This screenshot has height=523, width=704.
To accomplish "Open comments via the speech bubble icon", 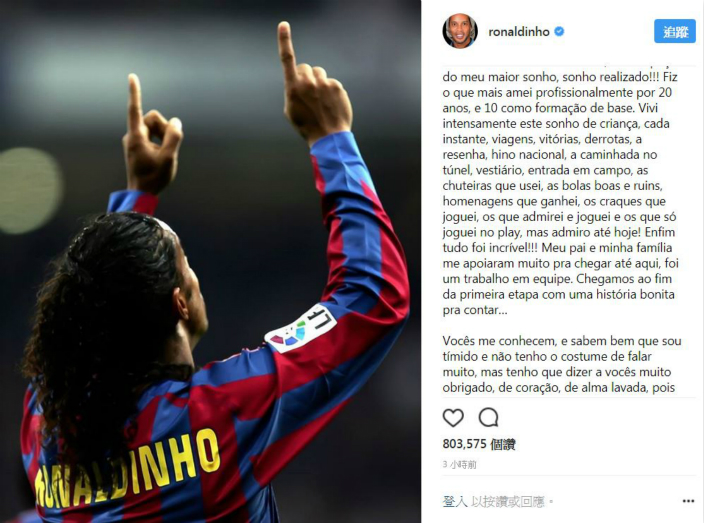I will click(x=488, y=418).
